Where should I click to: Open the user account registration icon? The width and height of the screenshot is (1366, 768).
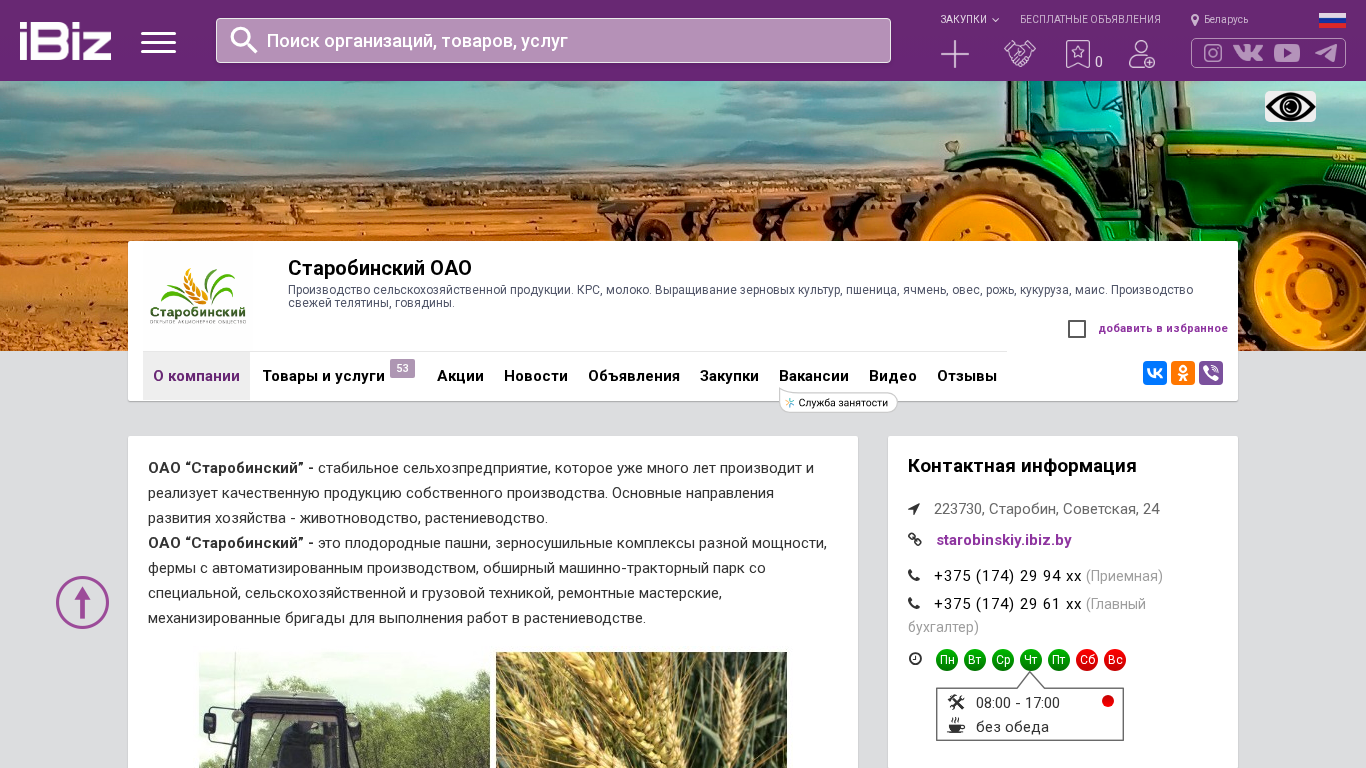point(1142,54)
